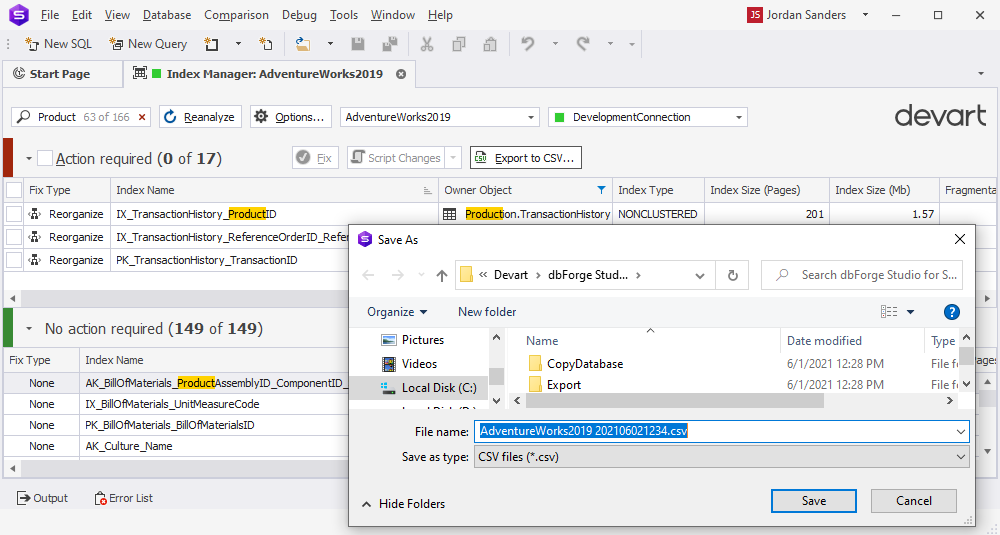Check the IX_TransactionHistory_ReferenceOrderID row checkbox
Viewport: 1000px width, 535px height.
point(13,237)
